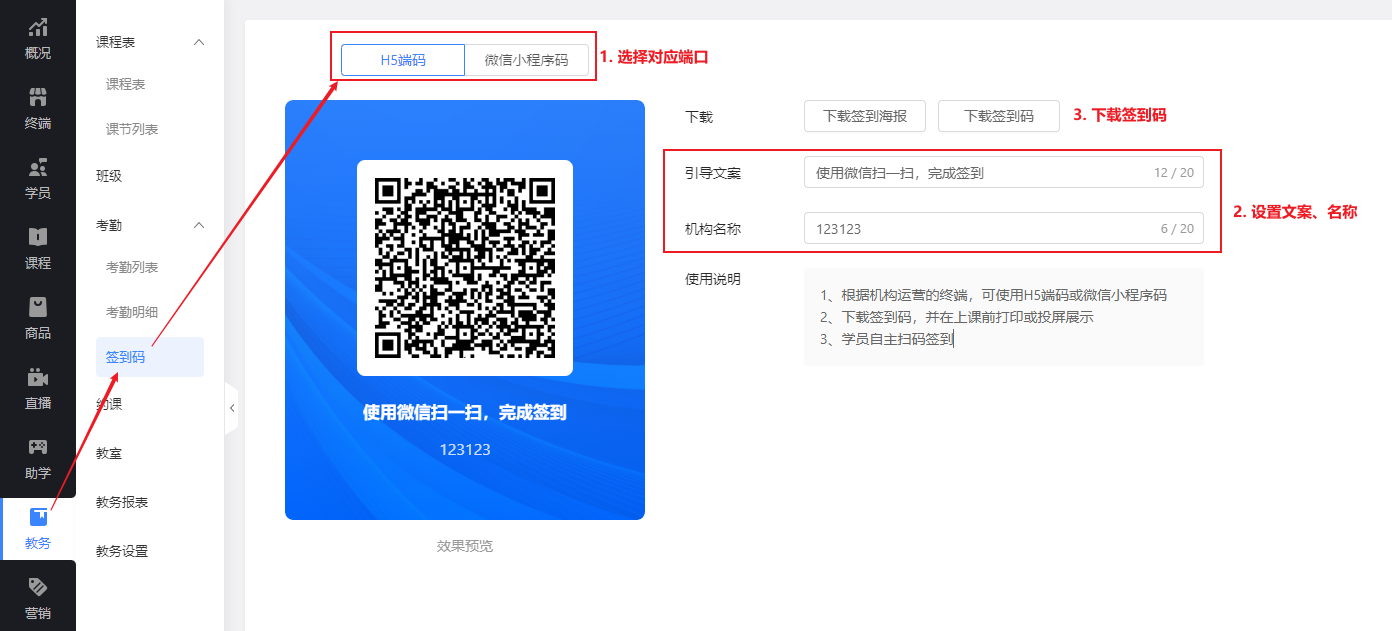Open the 约课 menu item
1392x631 pixels.
coord(109,404)
